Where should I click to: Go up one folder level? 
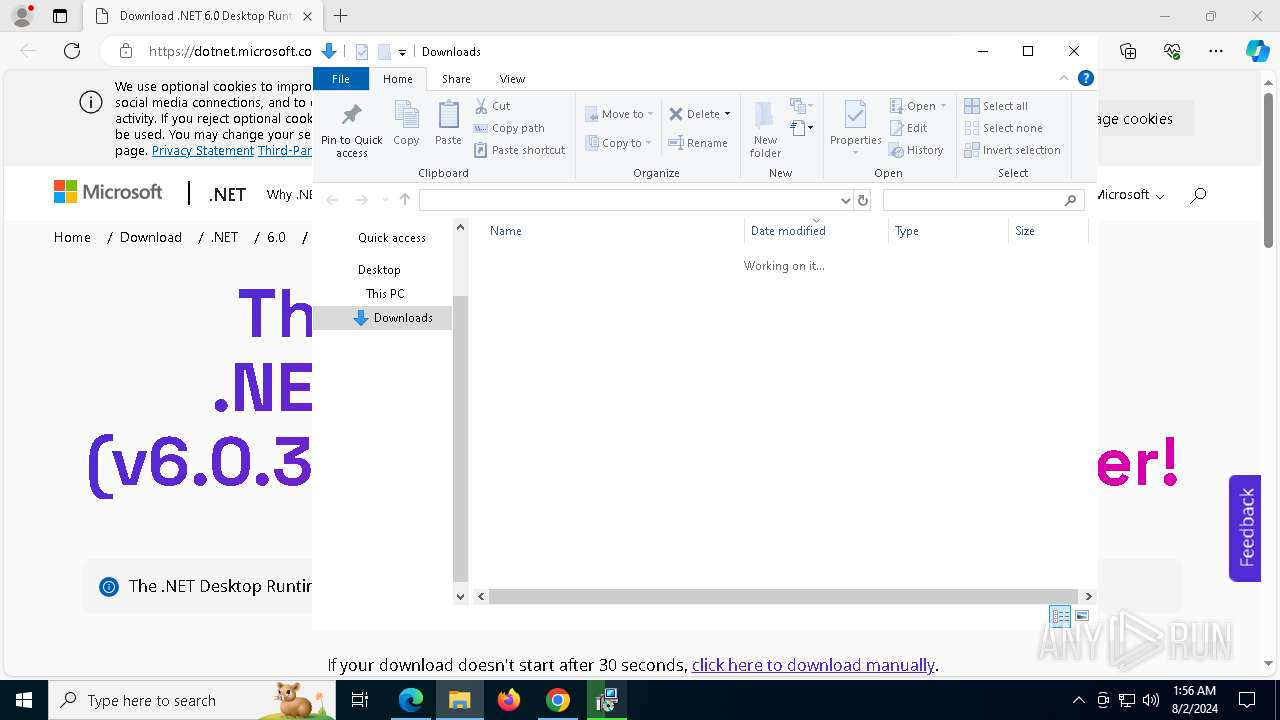click(405, 200)
